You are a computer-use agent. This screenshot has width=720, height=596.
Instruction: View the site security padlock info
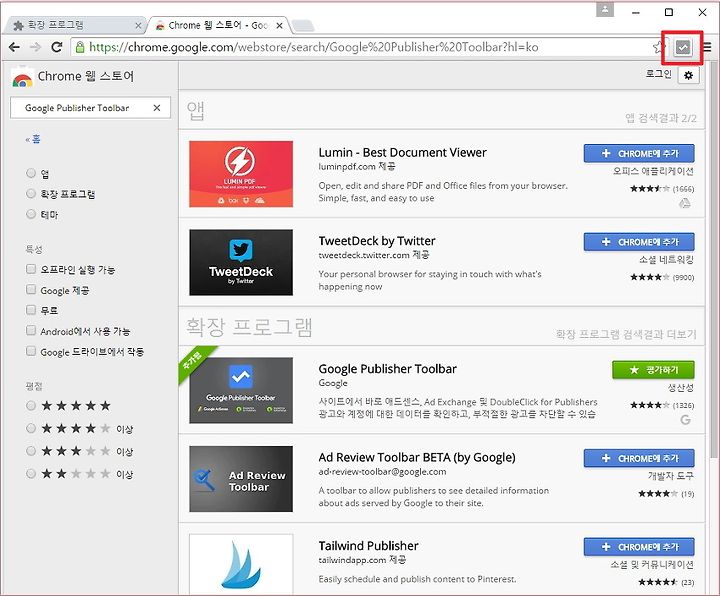(x=80, y=47)
